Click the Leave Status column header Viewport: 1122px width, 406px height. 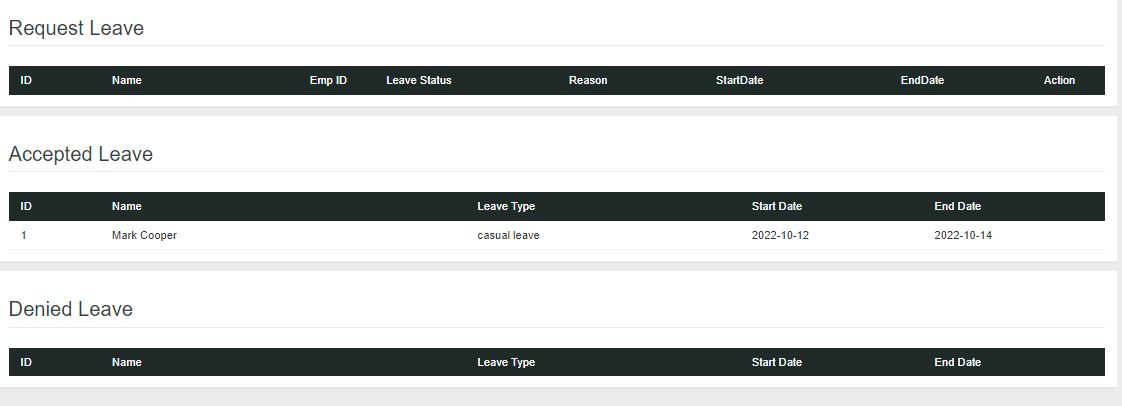418,81
